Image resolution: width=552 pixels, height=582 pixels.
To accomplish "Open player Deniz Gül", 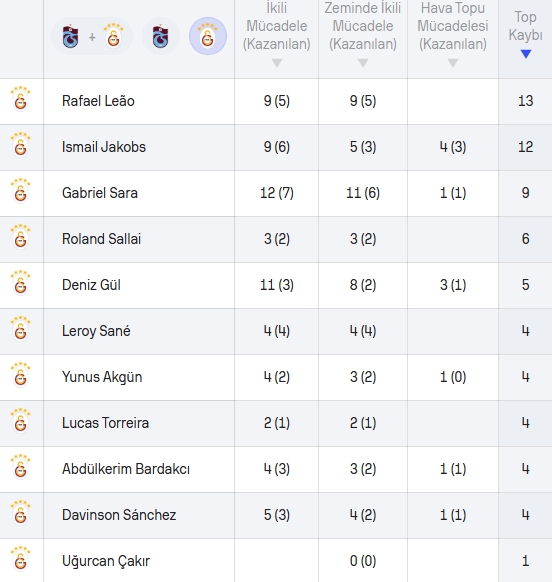I will tap(91, 285).
